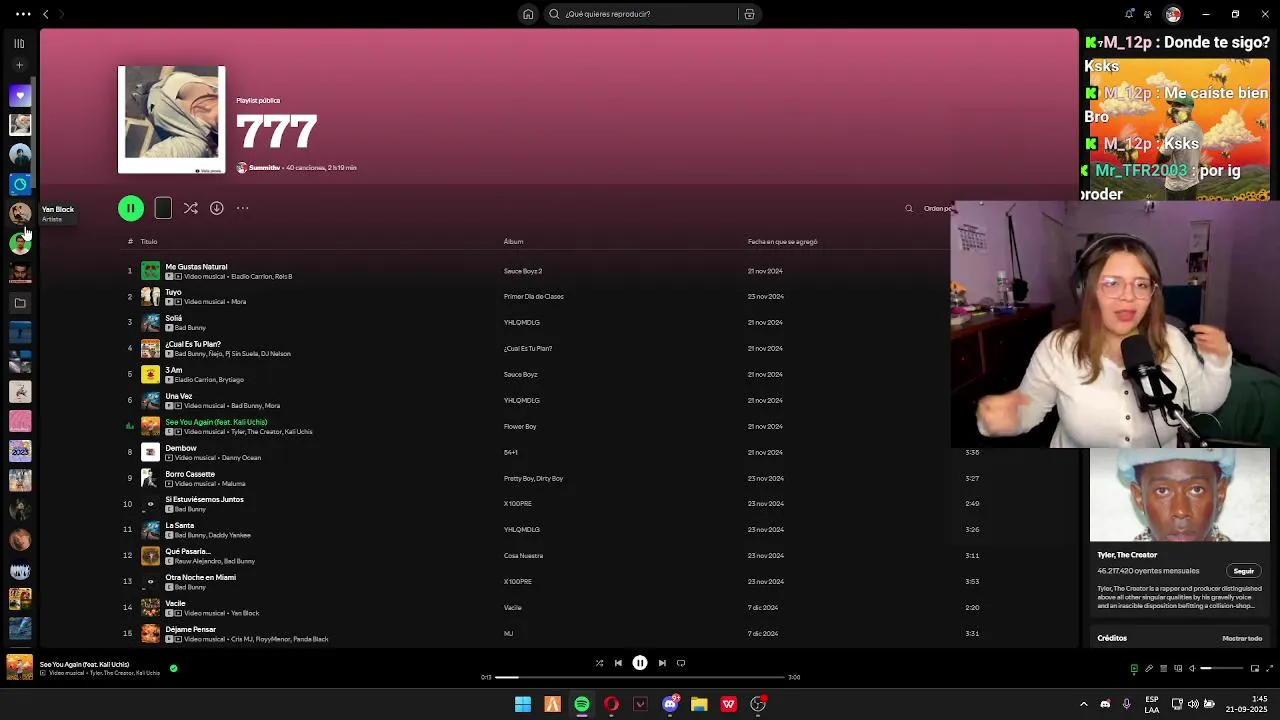Mute the volume speaker icon

(1191, 668)
